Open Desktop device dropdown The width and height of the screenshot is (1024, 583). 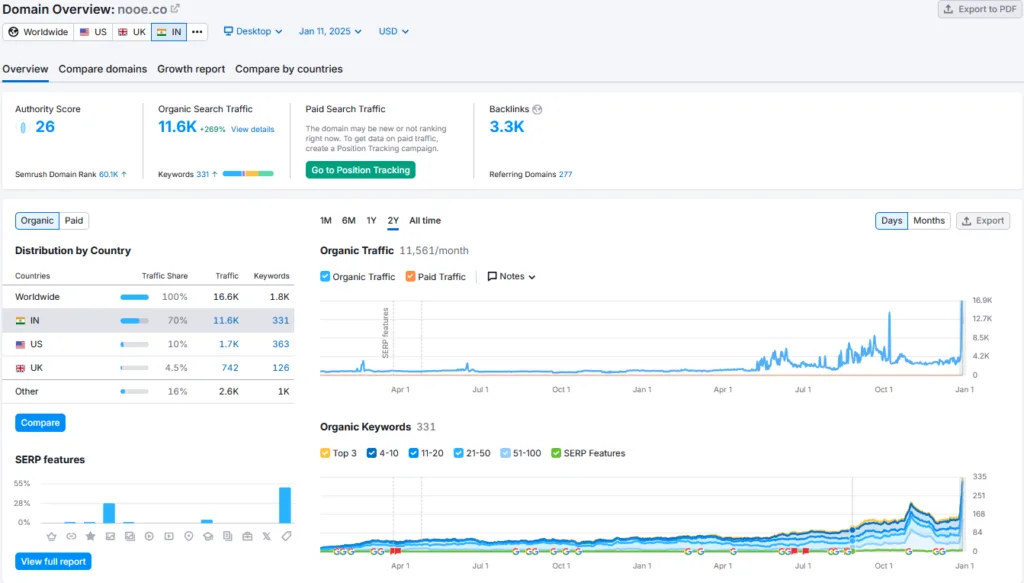point(253,31)
